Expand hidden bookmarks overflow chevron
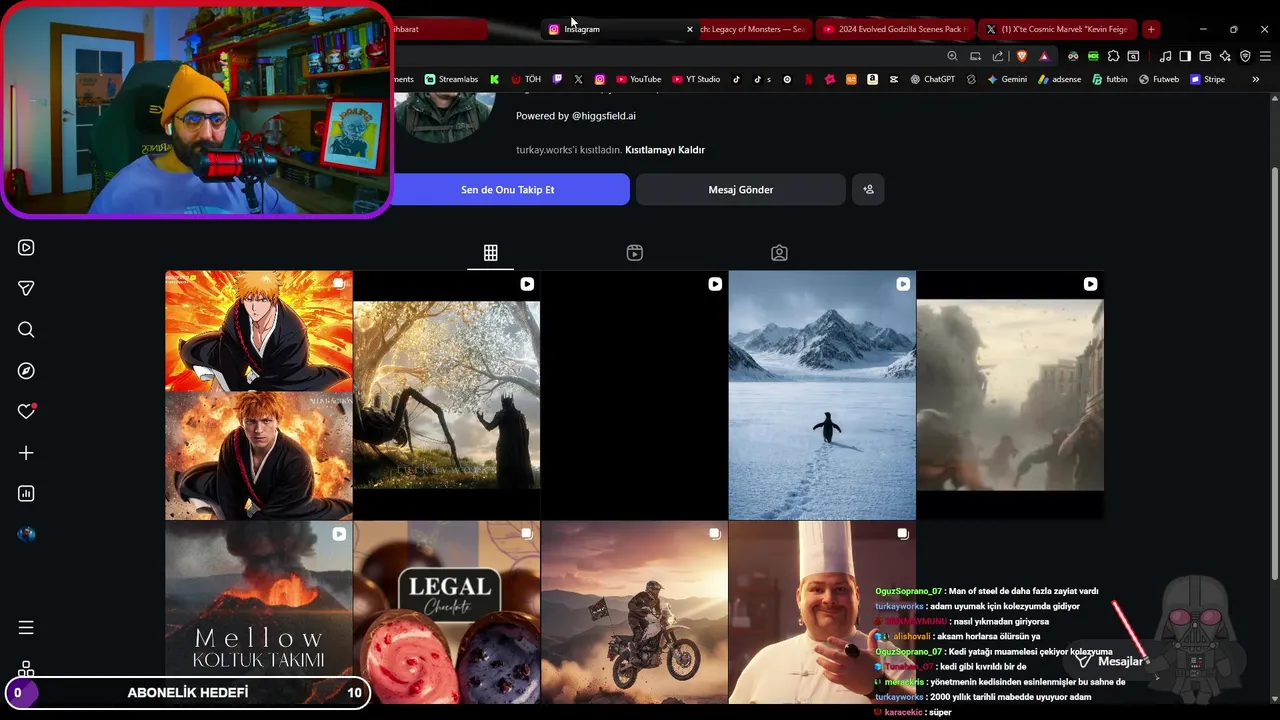This screenshot has height=720, width=1280. point(1255,79)
